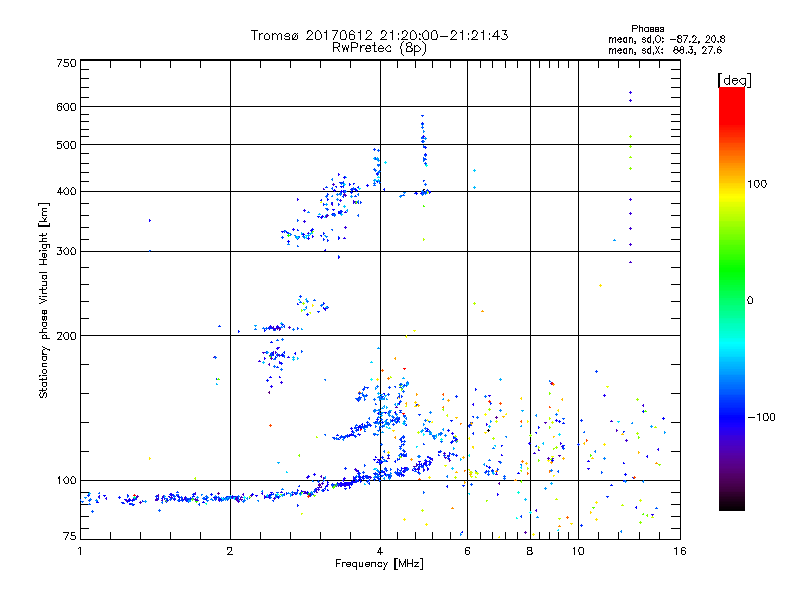Click the black bottom of the colorbar
Viewport: 800px width, 600px height.
(x=732, y=504)
